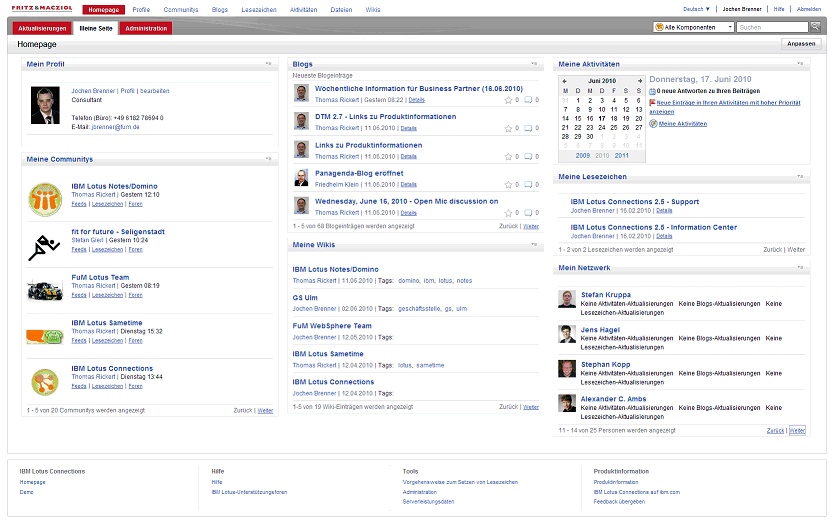Click Weiter in Mein Netzwerk pager
This screenshot has width=832, height=522.
[797, 431]
